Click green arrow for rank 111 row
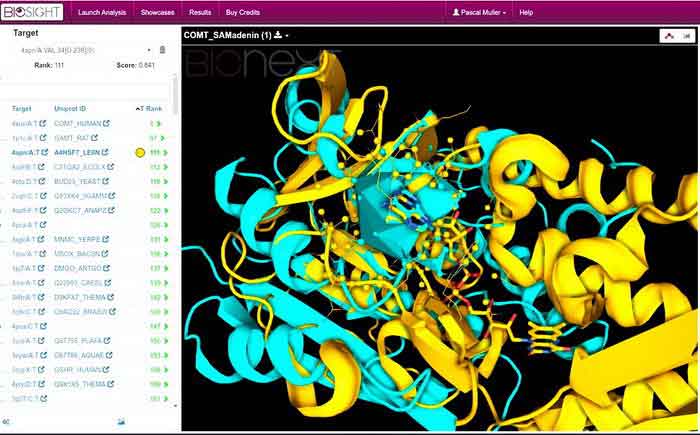The width and height of the screenshot is (700, 435). 165,152
